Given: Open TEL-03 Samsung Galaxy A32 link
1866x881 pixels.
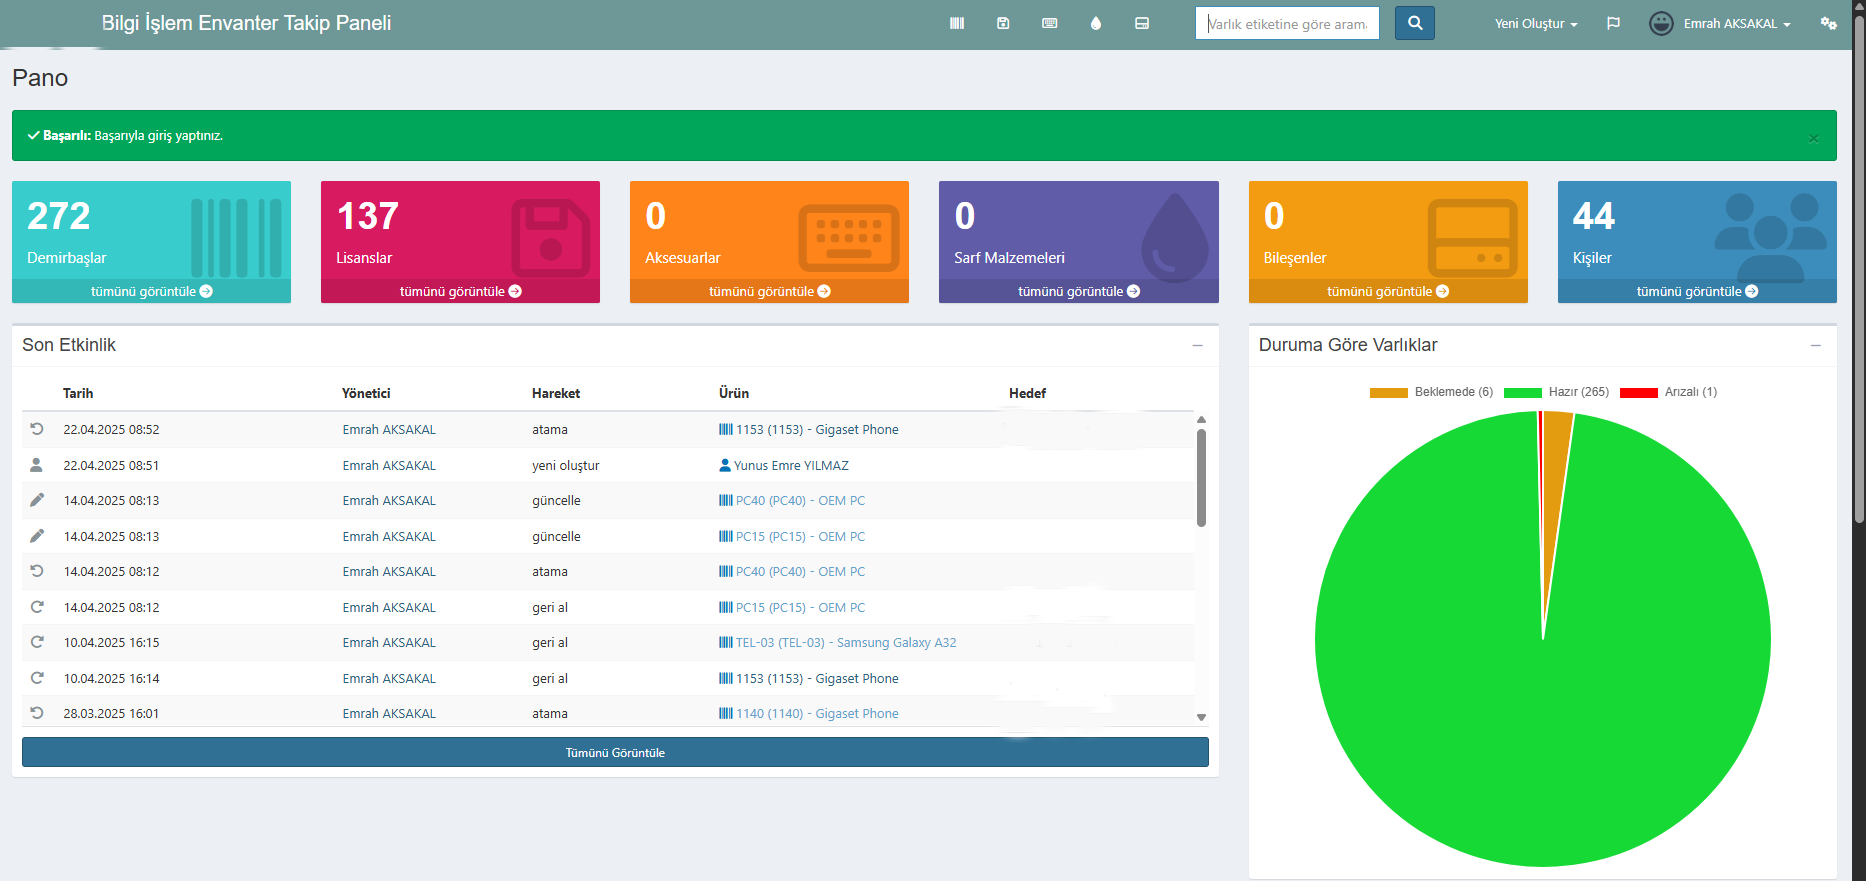Looking at the screenshot, I should pos(845,643).
